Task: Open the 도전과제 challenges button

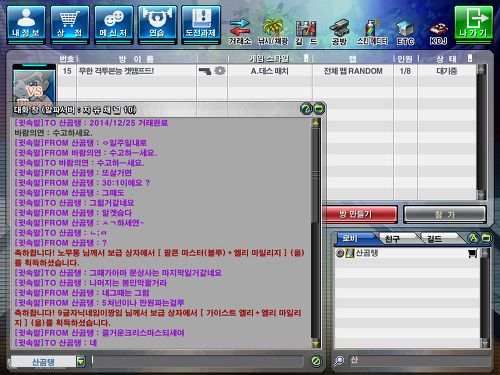Action: click(x=201, y=25)
